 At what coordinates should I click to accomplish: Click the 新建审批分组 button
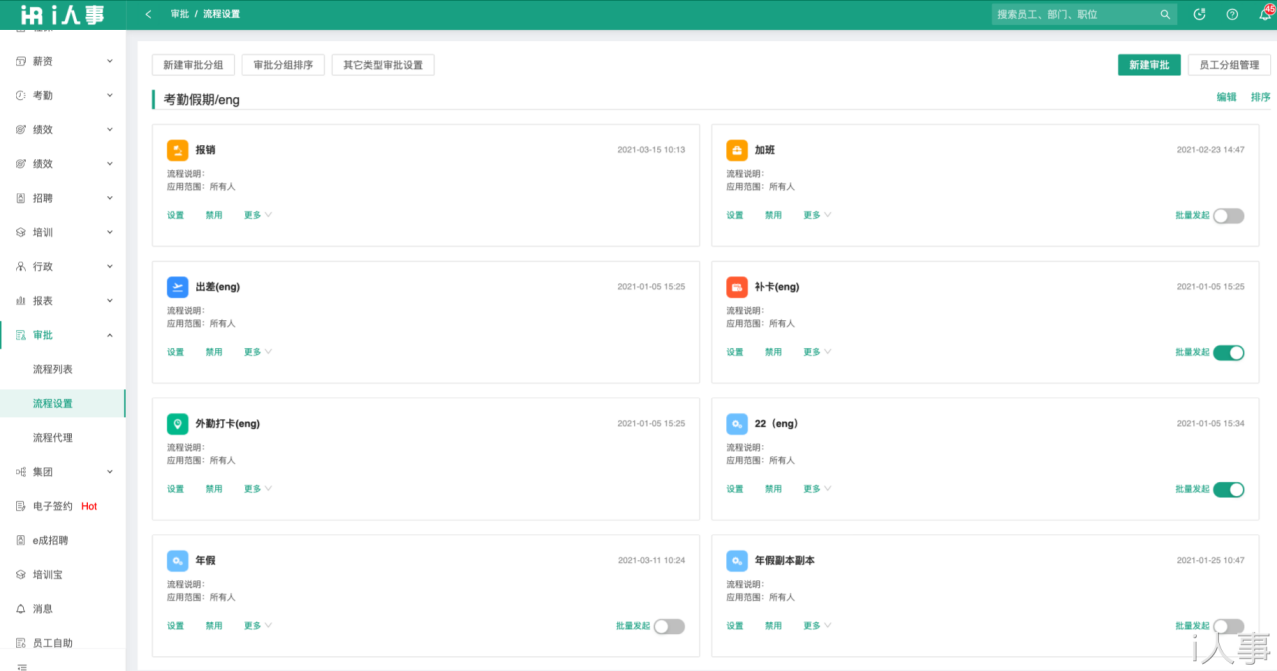pos(193,65)
